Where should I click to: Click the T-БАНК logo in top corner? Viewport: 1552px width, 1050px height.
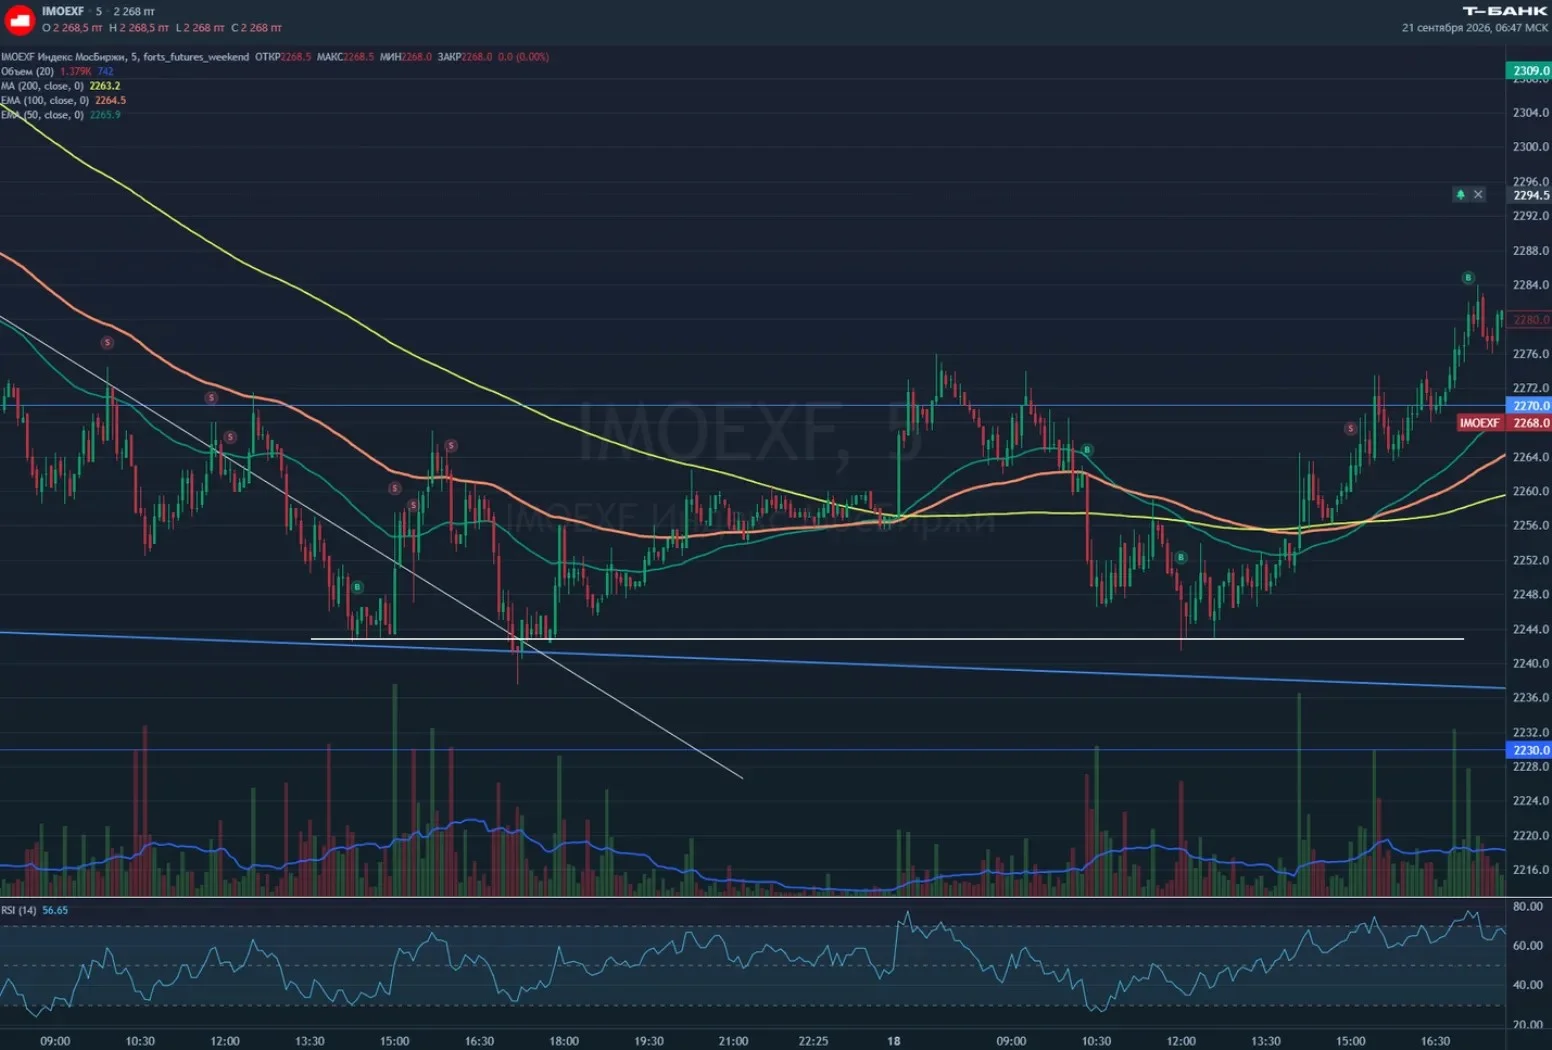pyautogui.click(x=1505, y=11)
